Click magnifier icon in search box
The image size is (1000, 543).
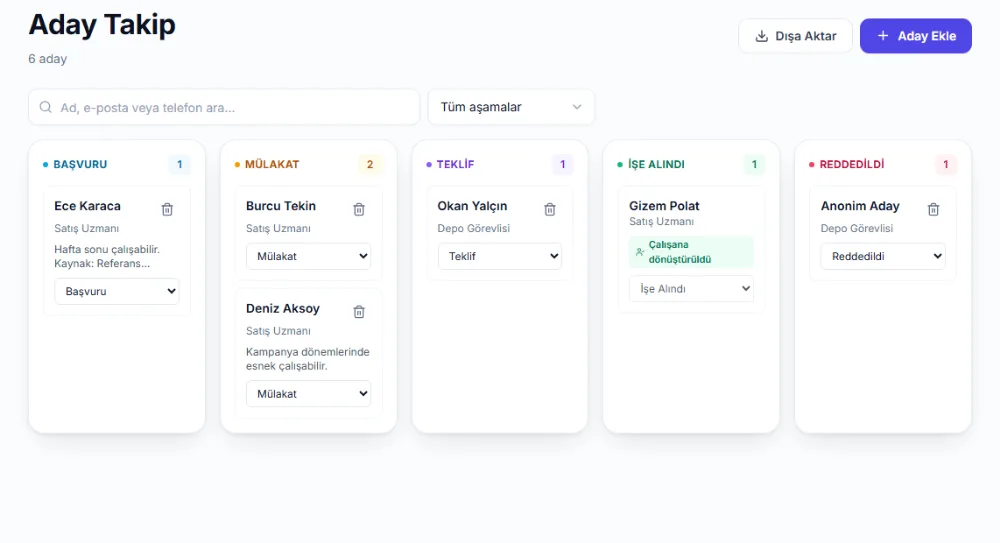(46, 107)
